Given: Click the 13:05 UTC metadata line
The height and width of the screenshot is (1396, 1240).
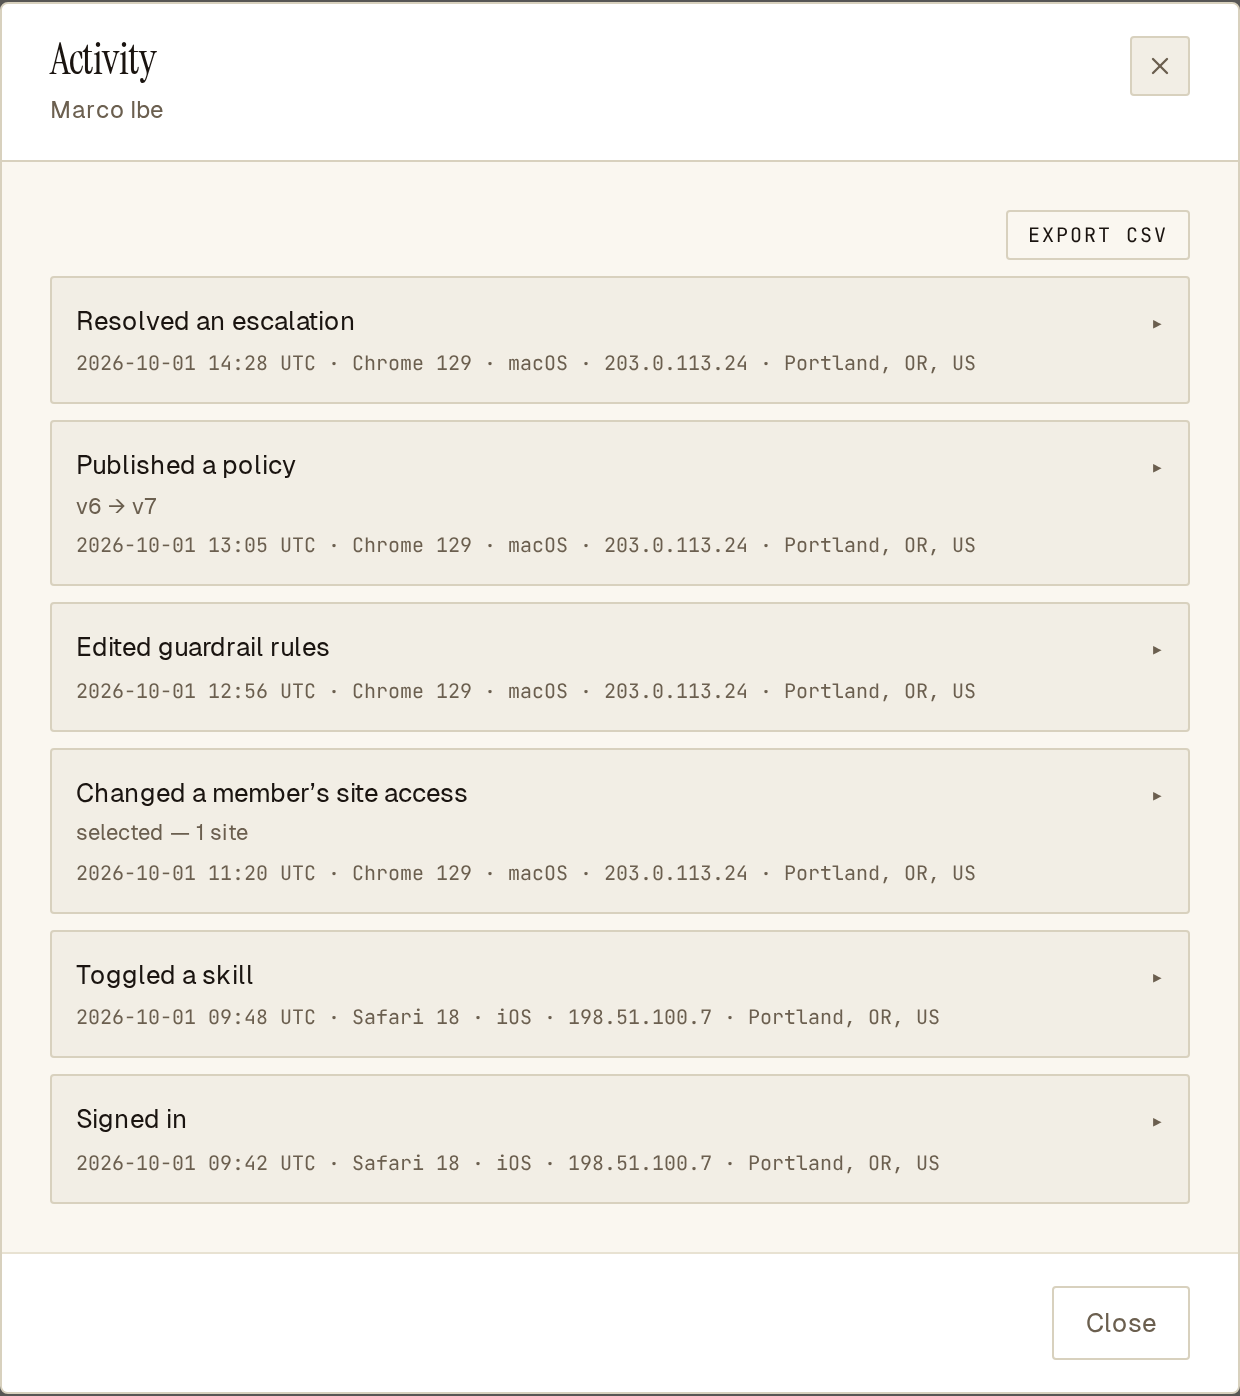Looking at the screenshot, I should pyautogui.click(x=526, y=545).
